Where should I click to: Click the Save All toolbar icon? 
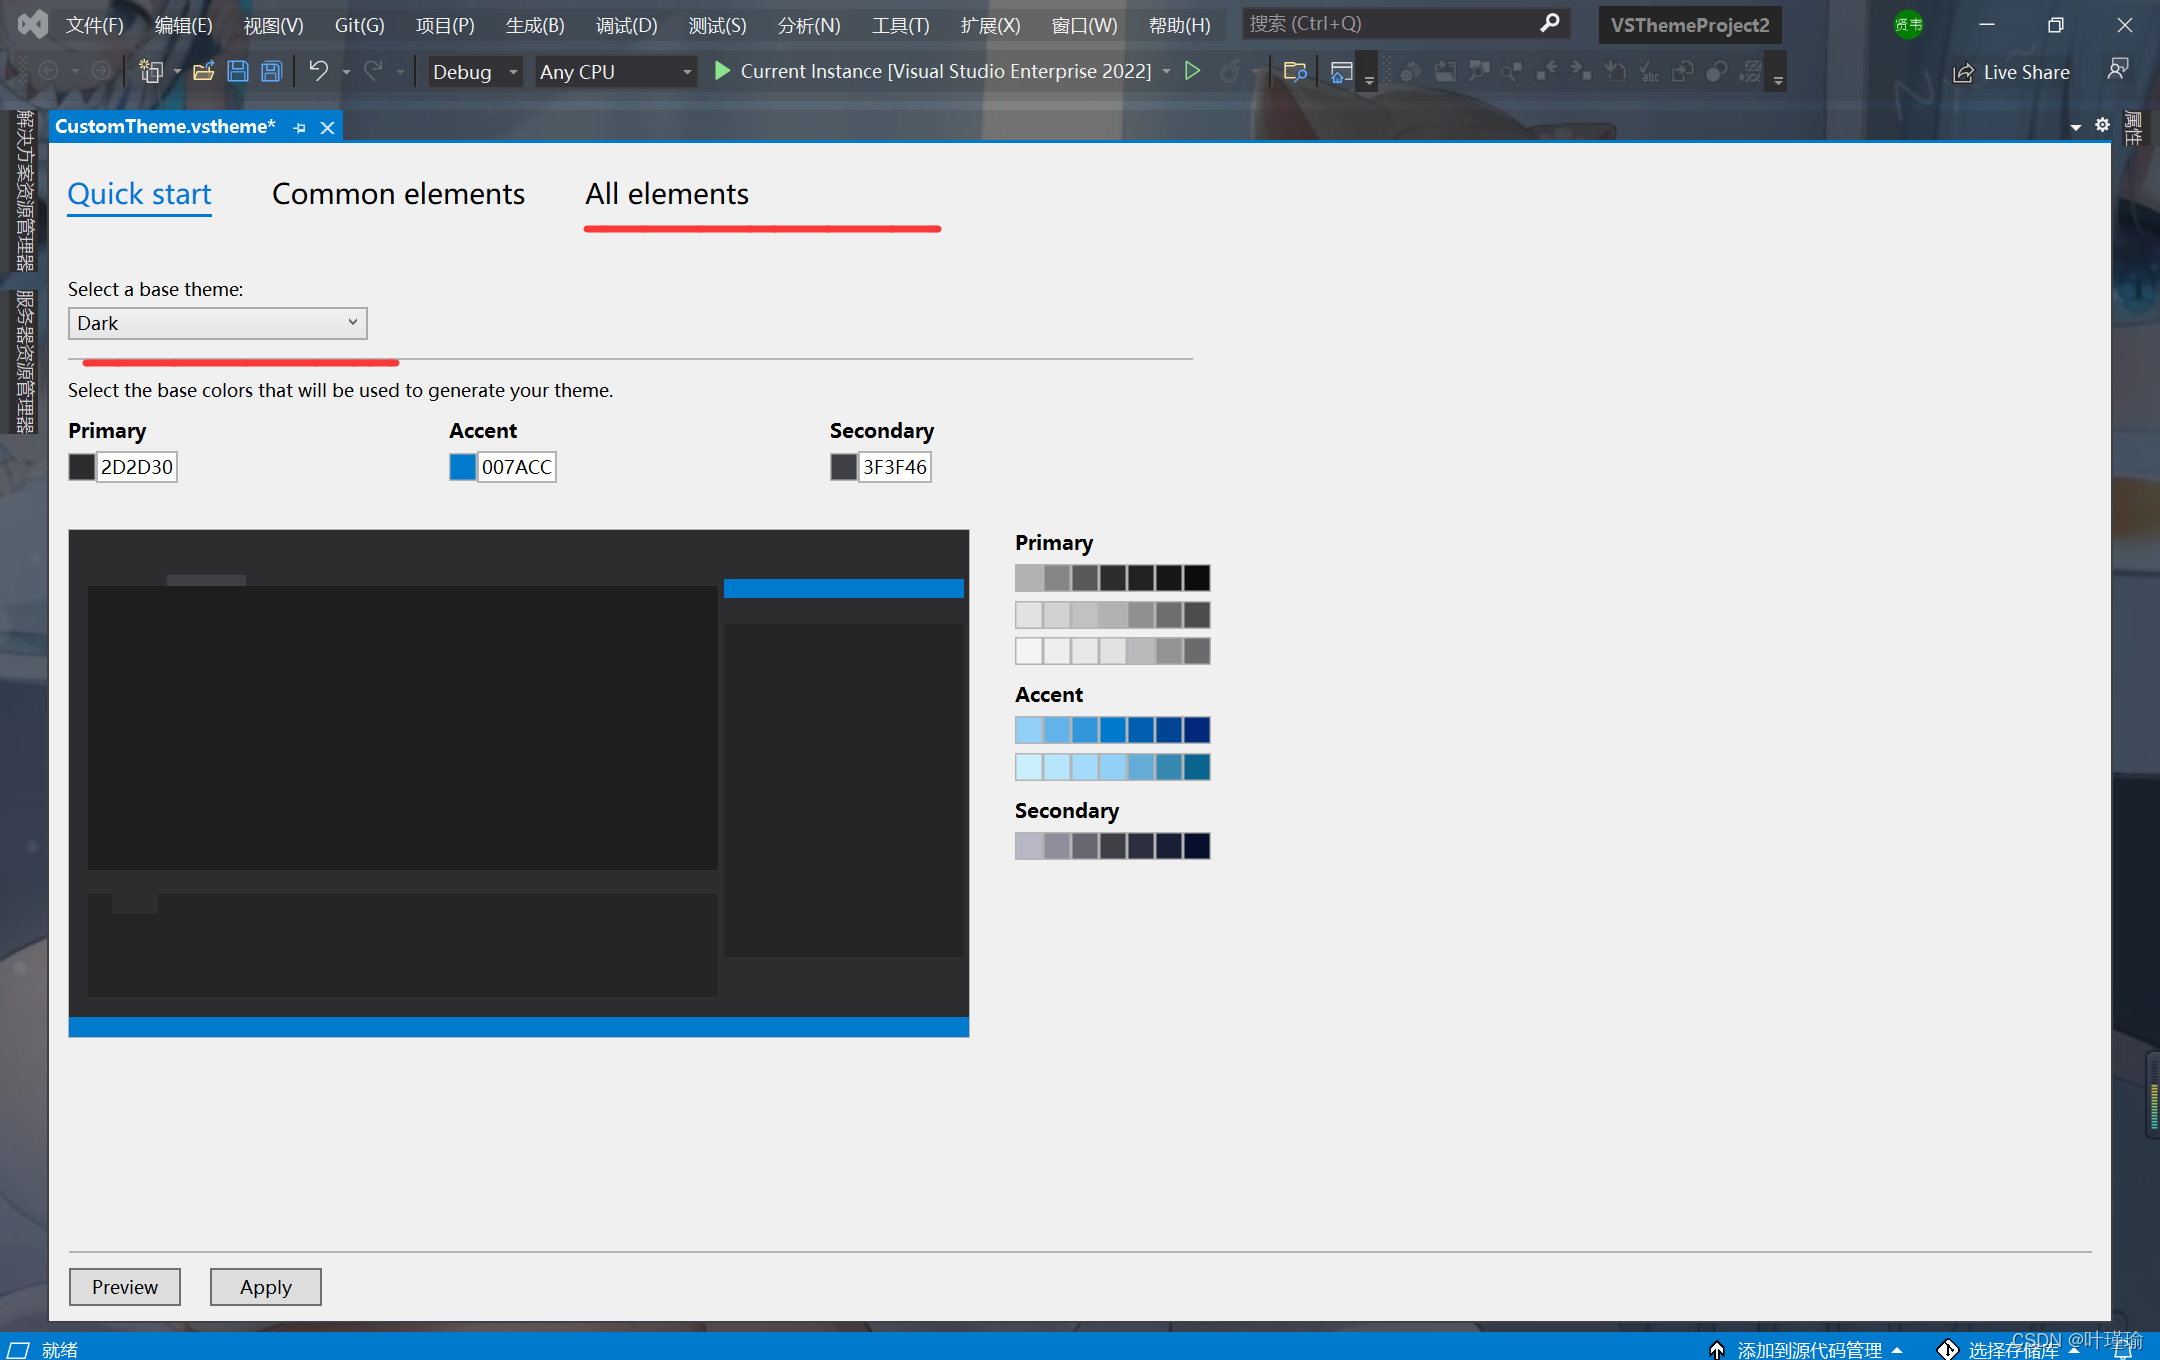point(271,71)
